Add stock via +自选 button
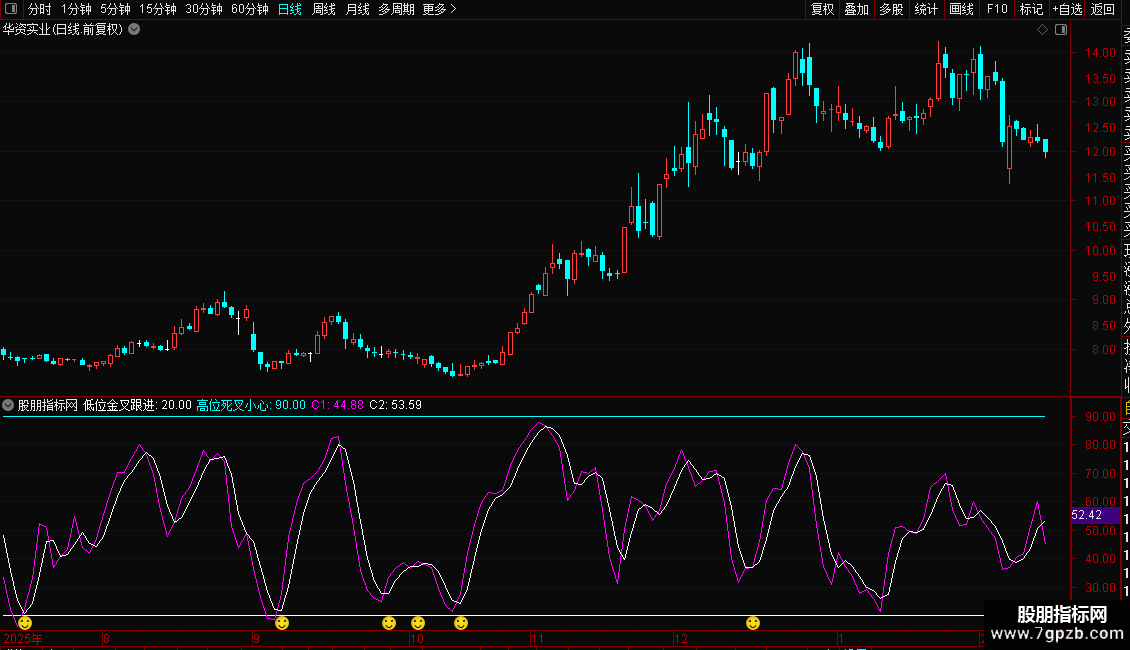 point(1067,9)
